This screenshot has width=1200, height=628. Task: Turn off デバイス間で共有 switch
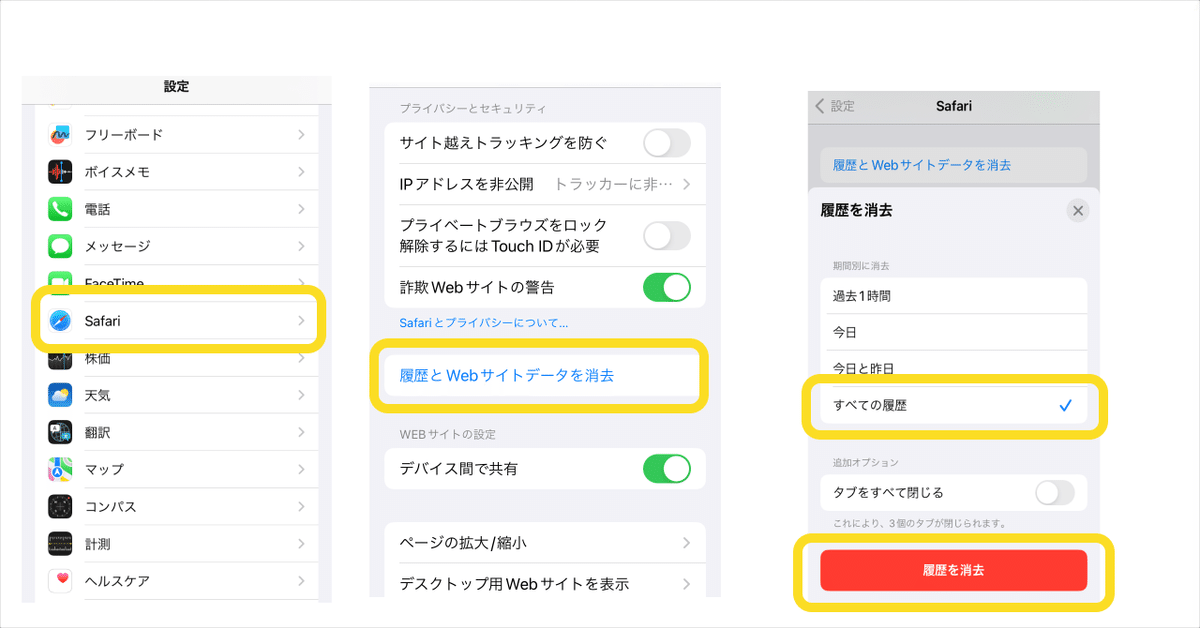pos(666,468)
